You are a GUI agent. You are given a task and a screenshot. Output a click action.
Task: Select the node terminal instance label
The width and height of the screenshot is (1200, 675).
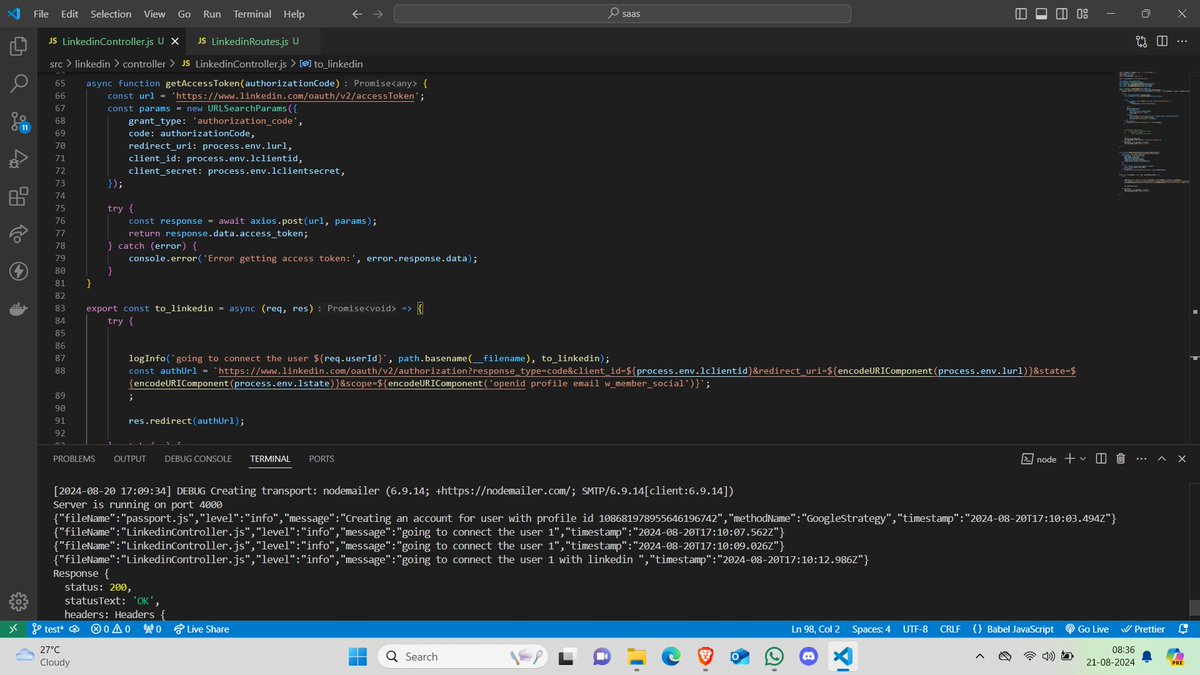[1038, 458]
